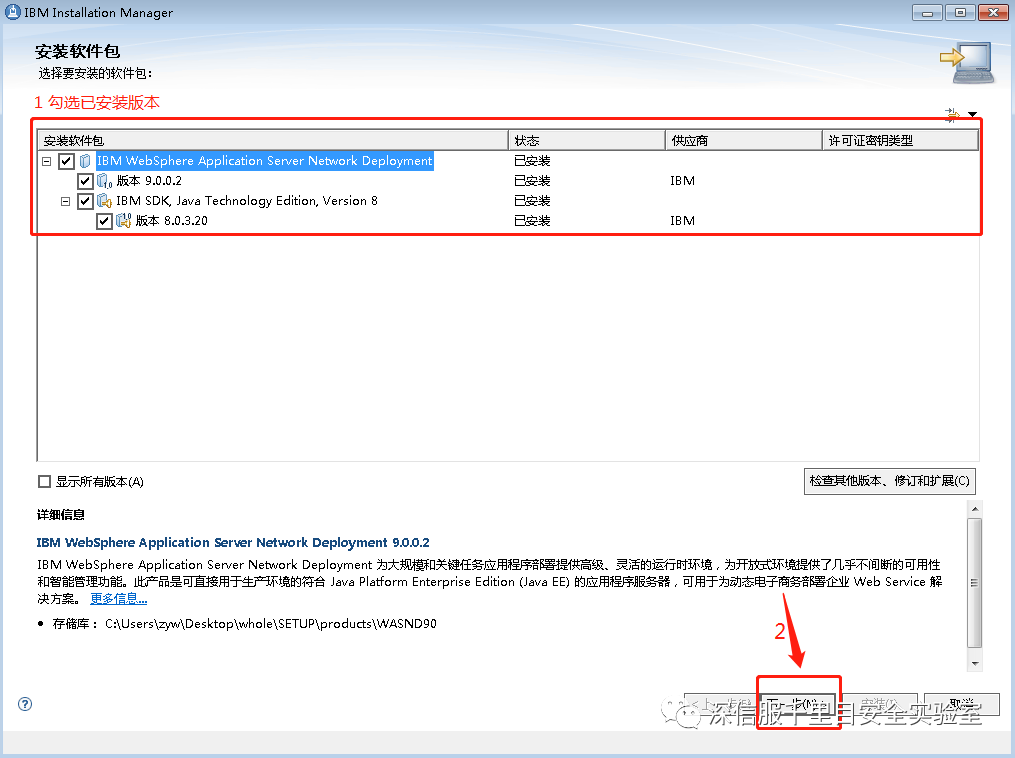Click the 取消 (Cancel) button
1015x758 pixels.
(962, 704)
